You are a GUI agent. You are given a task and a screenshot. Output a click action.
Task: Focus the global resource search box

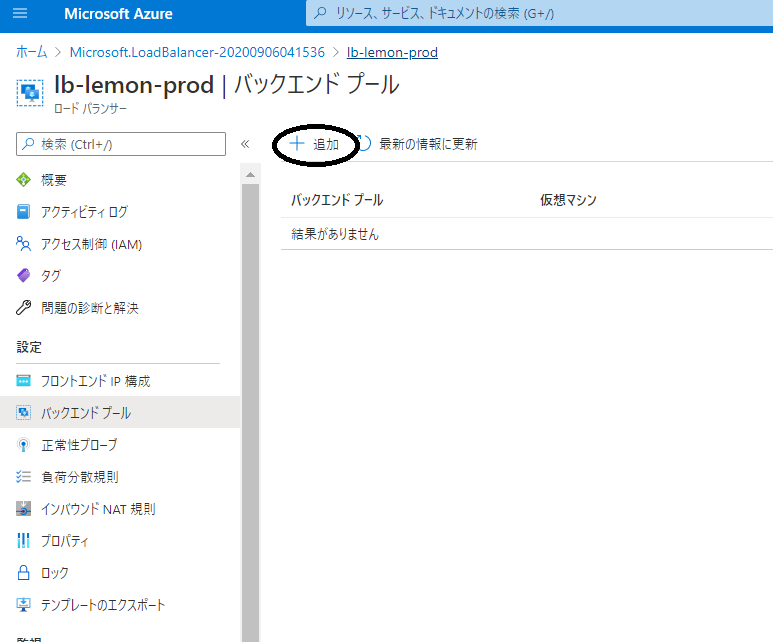click(x=539, y=13)
